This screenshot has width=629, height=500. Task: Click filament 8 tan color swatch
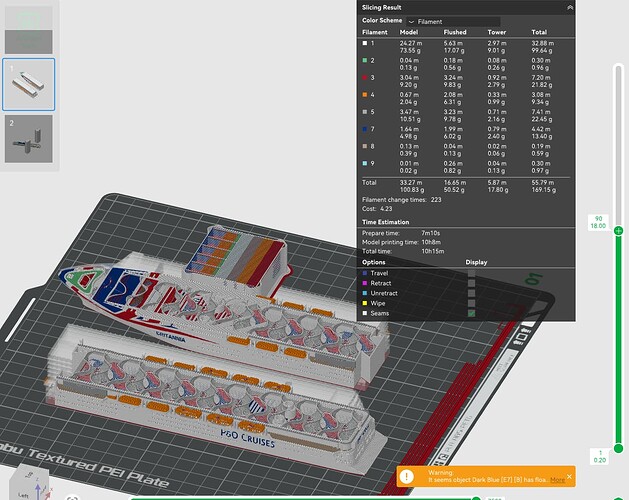pyautogui.click(x=365, y=146)
